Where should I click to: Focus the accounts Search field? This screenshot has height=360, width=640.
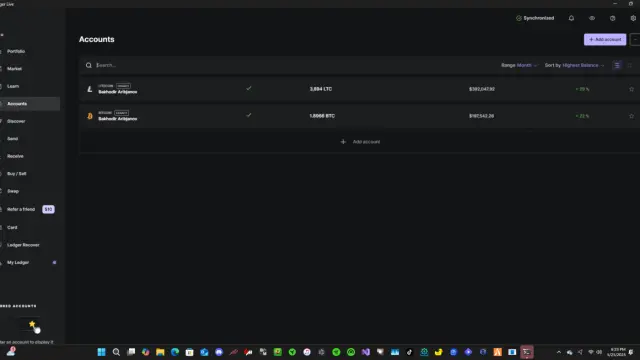pos(286,65)
